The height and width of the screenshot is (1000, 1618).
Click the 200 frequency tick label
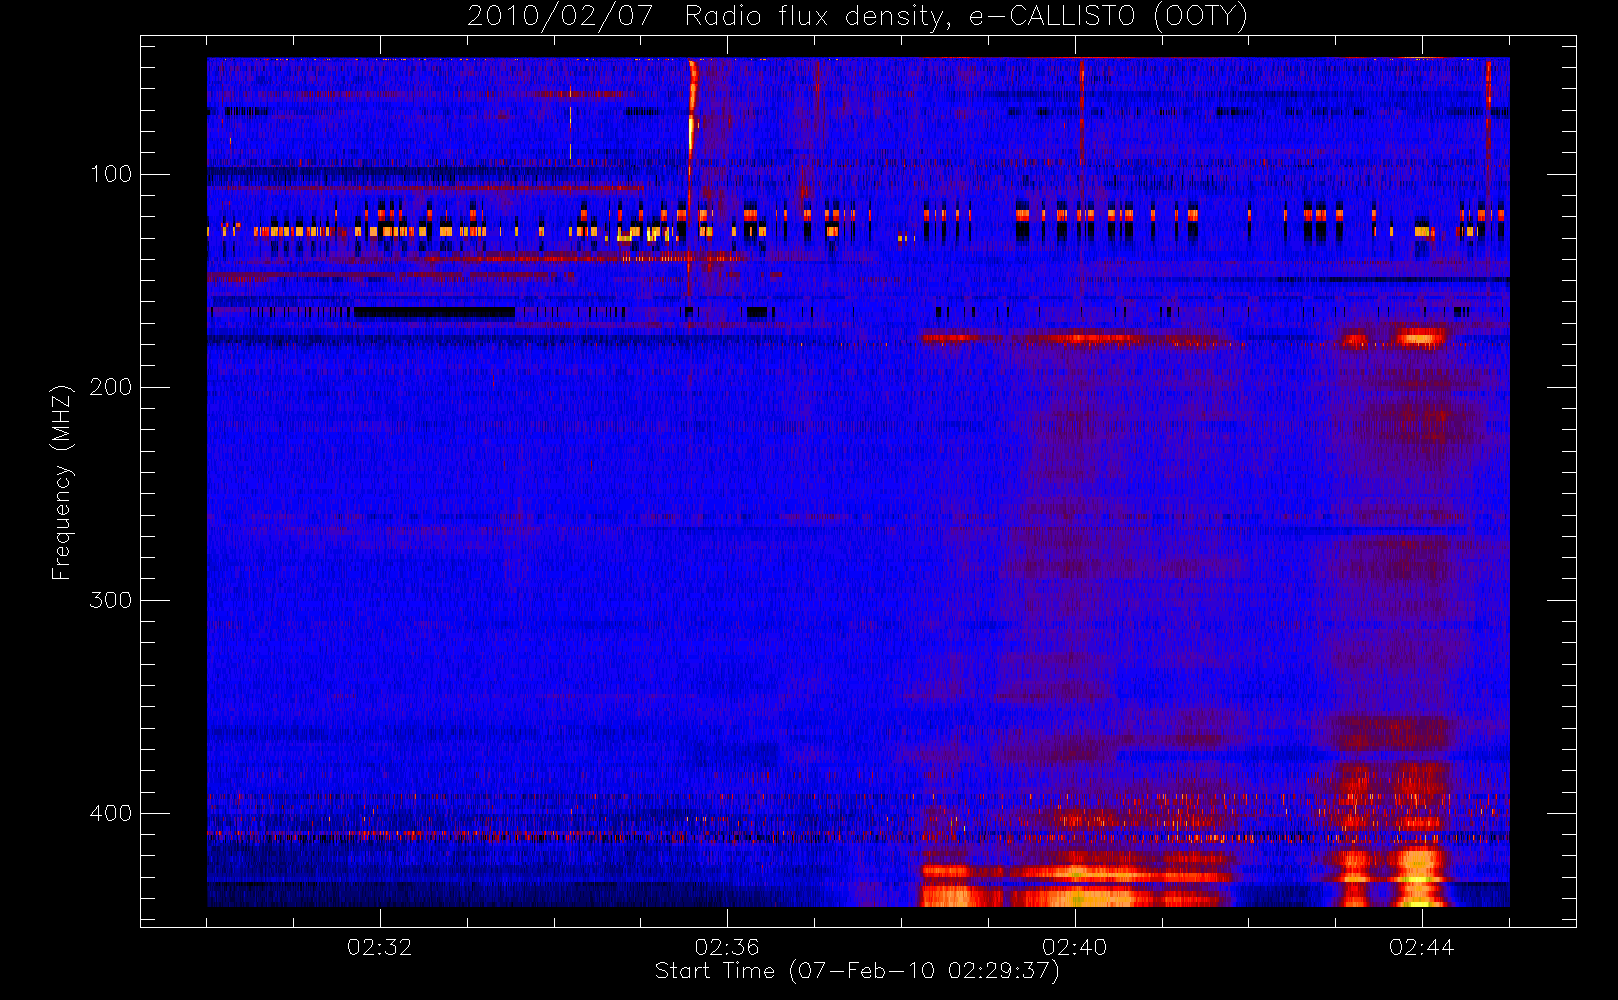coord(111,387)
